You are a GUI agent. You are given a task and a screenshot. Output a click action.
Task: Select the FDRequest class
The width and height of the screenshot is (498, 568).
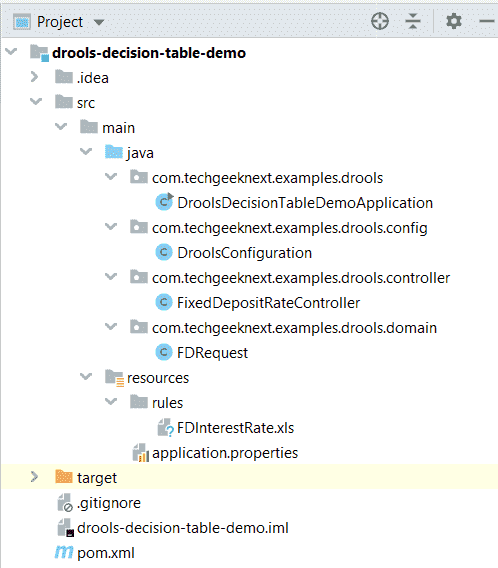click(212, 353)
